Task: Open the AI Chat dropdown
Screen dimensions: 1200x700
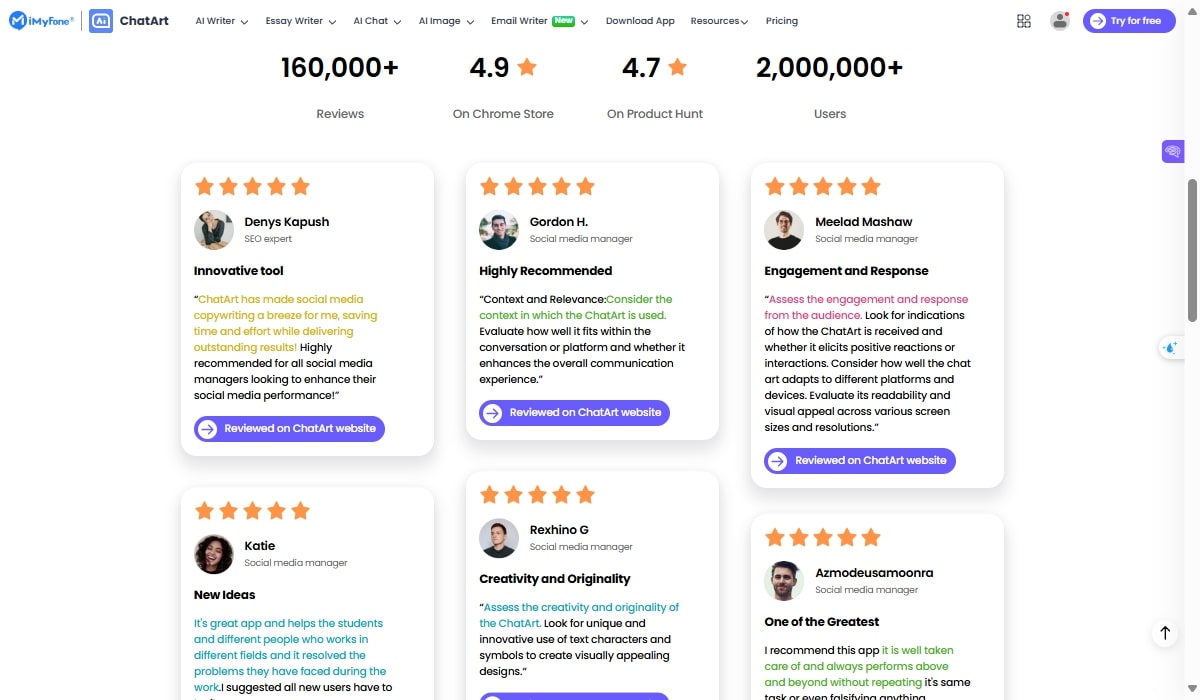Action: pos(377,21)
